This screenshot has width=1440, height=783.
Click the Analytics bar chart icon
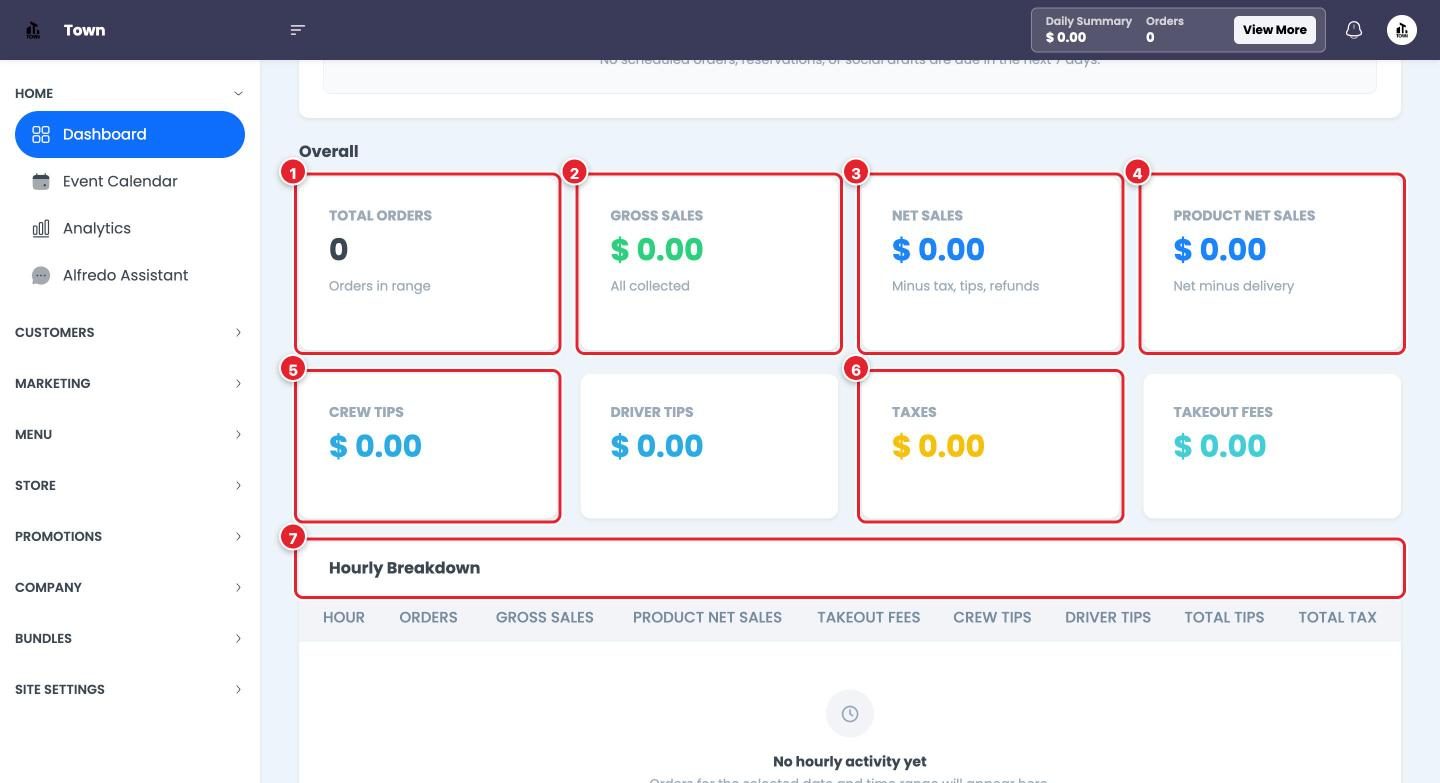[41, 228]
